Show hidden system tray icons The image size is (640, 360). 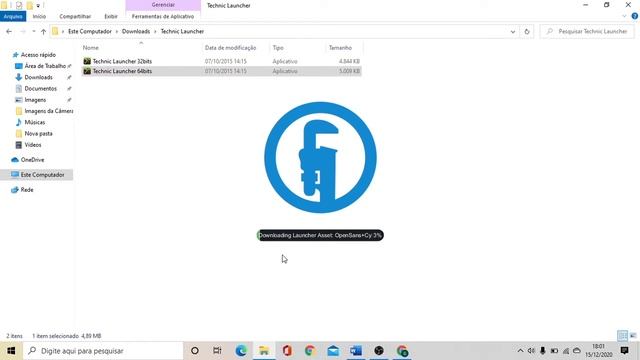[x=520, y=351]
